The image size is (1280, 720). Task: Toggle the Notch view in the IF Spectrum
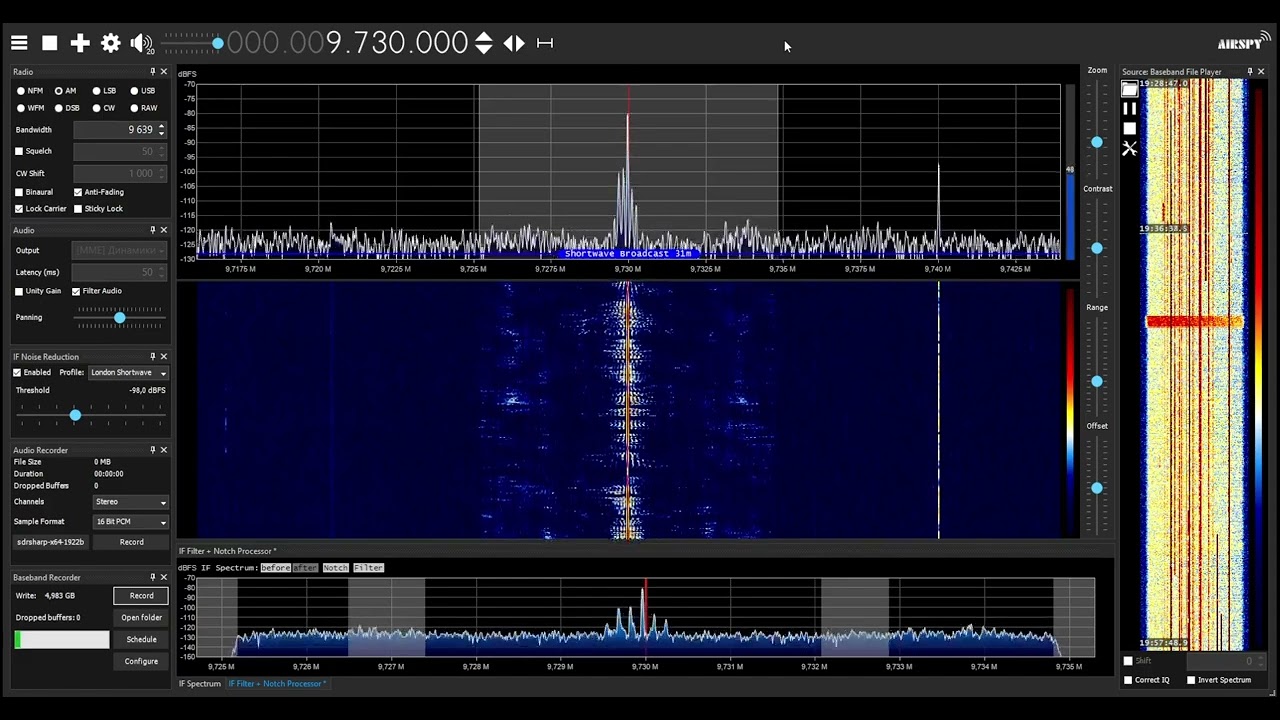pyautogui.click(x=335, y=568)
